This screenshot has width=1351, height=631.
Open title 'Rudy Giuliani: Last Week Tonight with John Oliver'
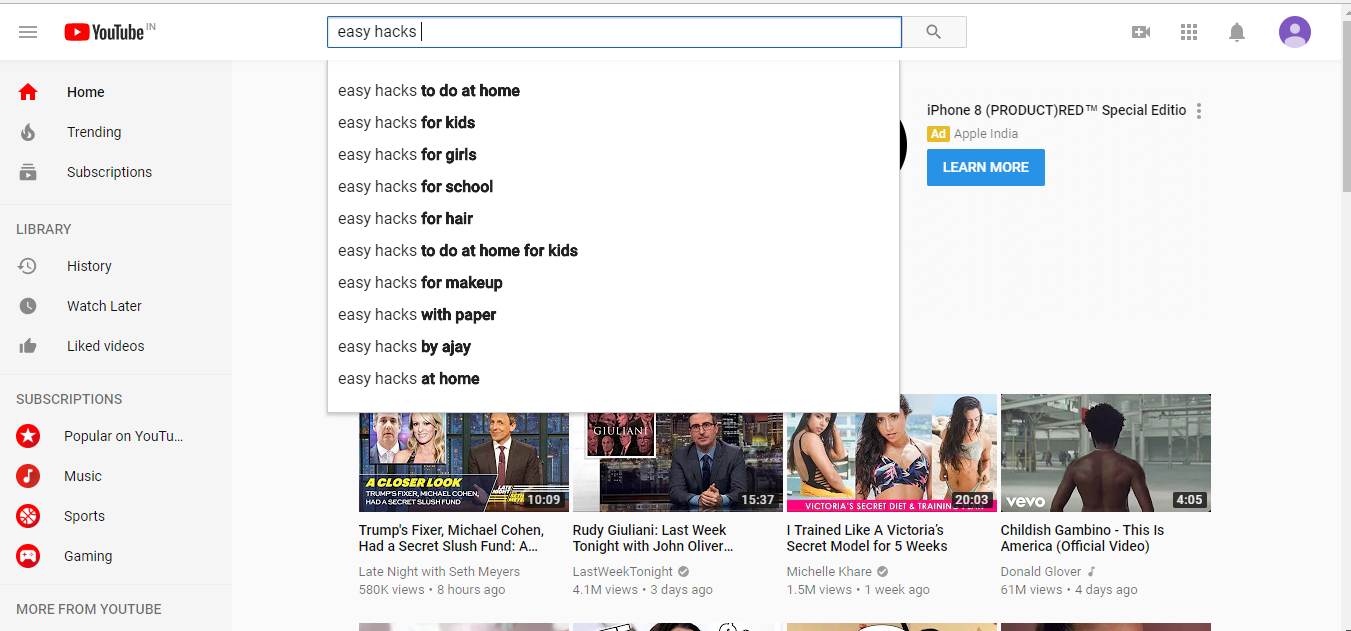(653, 538)
